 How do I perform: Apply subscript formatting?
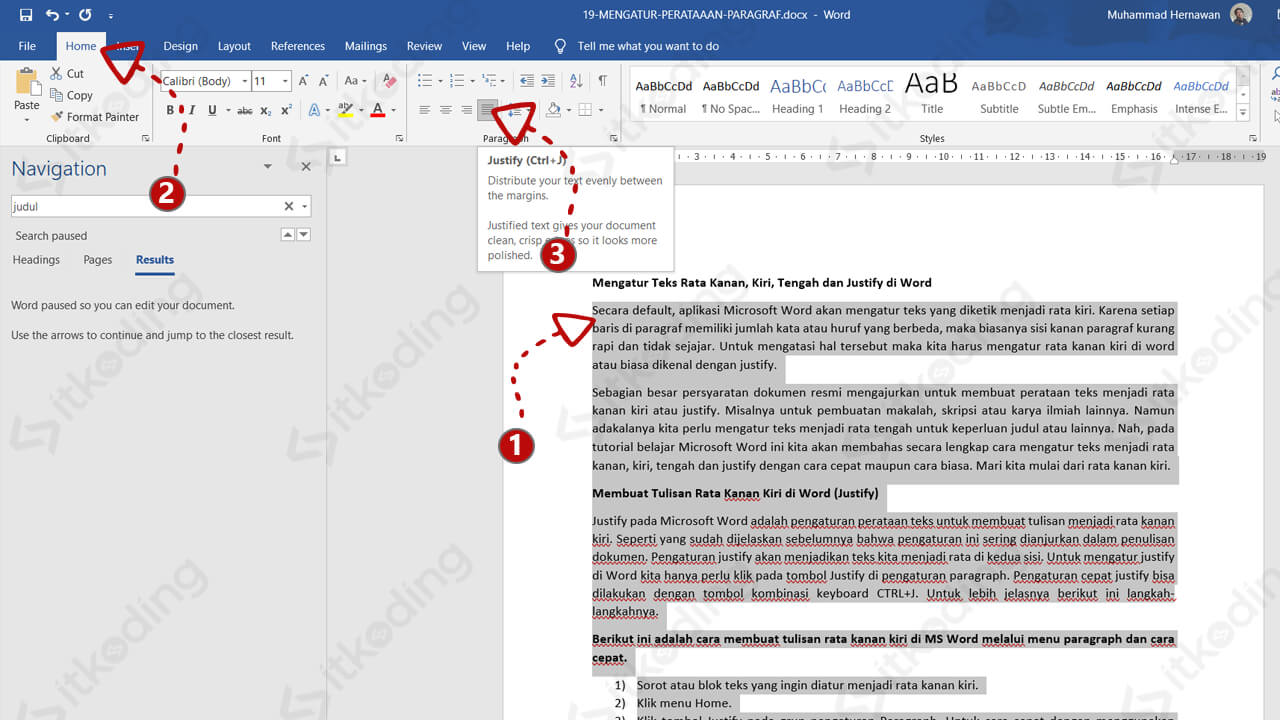[266, 110]
